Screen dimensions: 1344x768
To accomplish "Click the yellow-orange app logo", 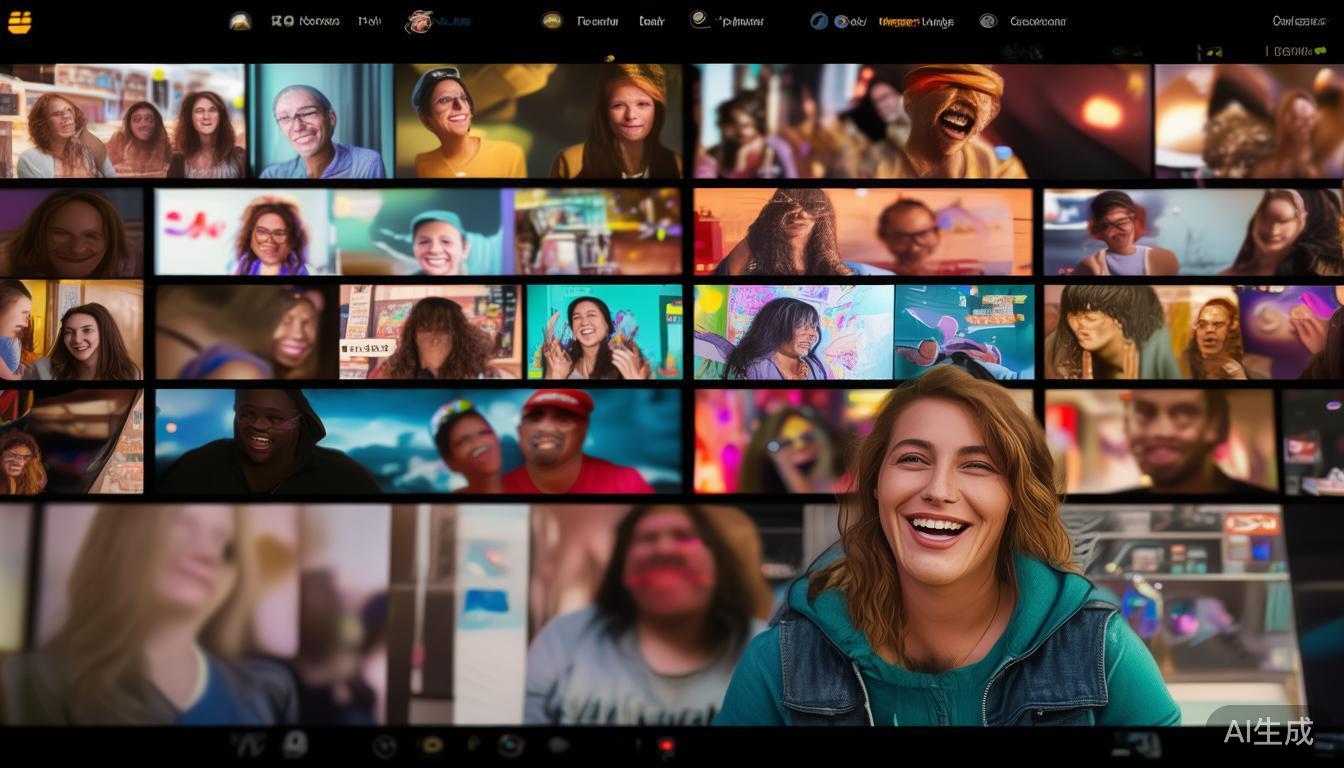I will tap(19, 22).
